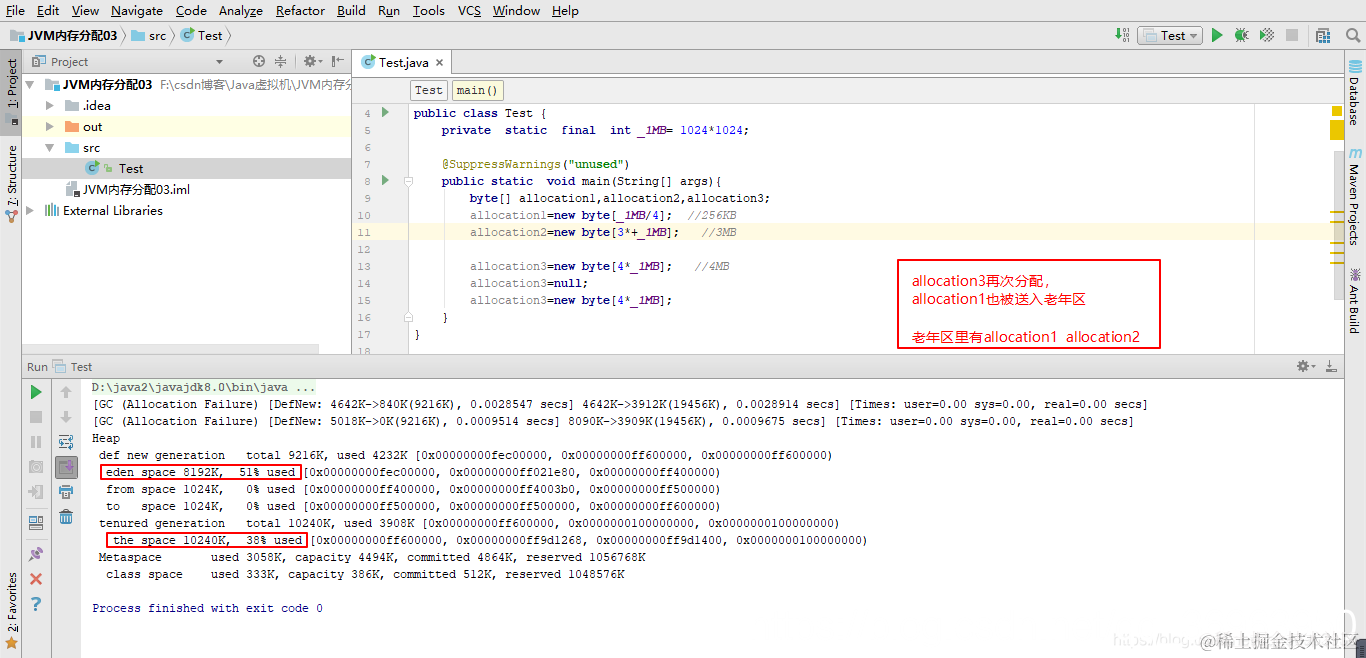Run Test with coverage icon
Screen dimensions: 1366x658
pyautogui.click(x=1267, y=35)
